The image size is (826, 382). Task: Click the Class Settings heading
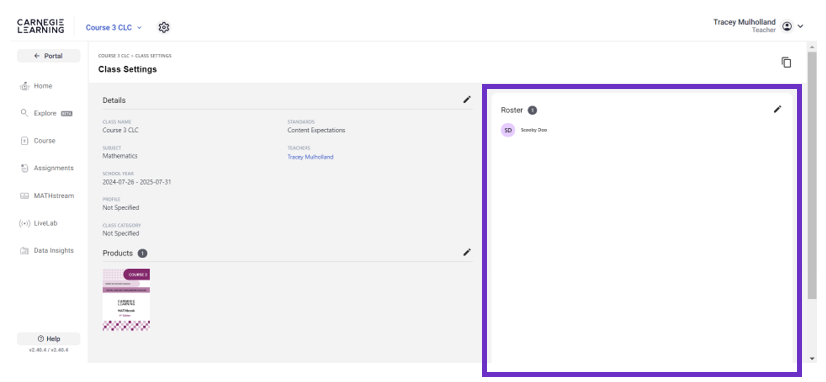coord(127,69)
